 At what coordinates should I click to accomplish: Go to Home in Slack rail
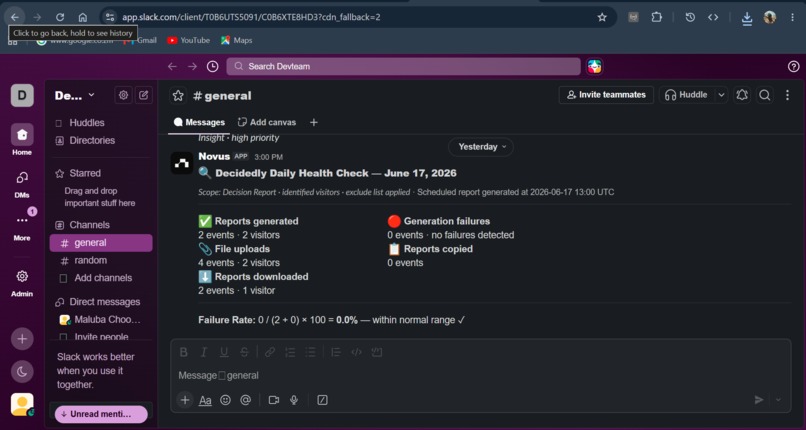(x=22, y=140)
